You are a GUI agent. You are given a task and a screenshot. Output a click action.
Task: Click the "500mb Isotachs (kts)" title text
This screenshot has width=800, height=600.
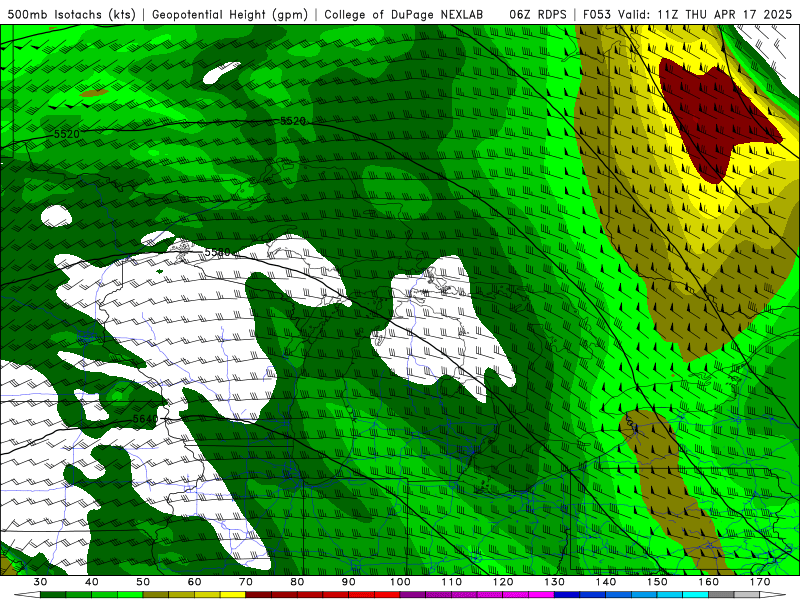(x=72, y=15)
